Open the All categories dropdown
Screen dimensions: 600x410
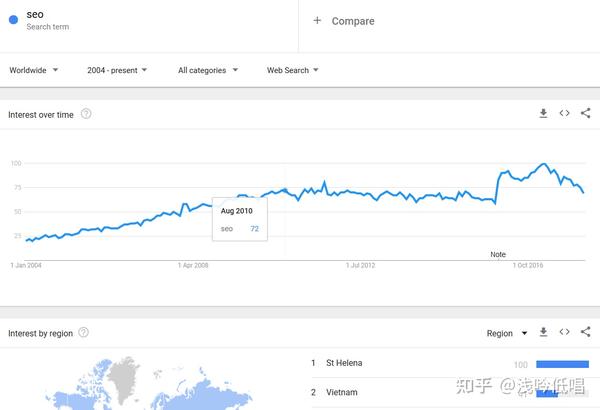208,70
